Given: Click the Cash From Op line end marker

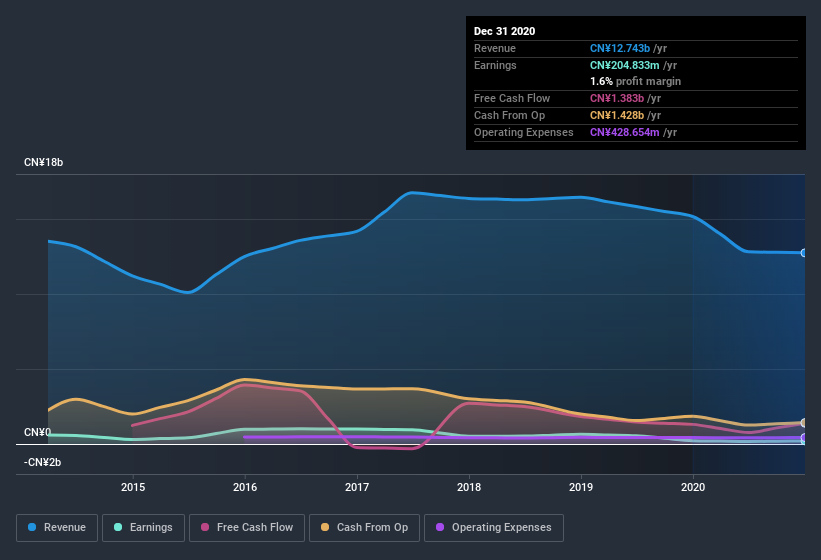Looking at the screenshot, I should [x=804, y=423].
